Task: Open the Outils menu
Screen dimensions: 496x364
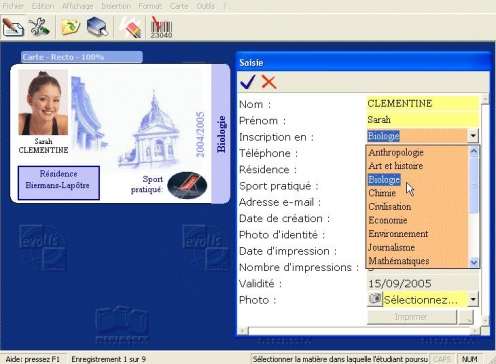Action: 206,6
